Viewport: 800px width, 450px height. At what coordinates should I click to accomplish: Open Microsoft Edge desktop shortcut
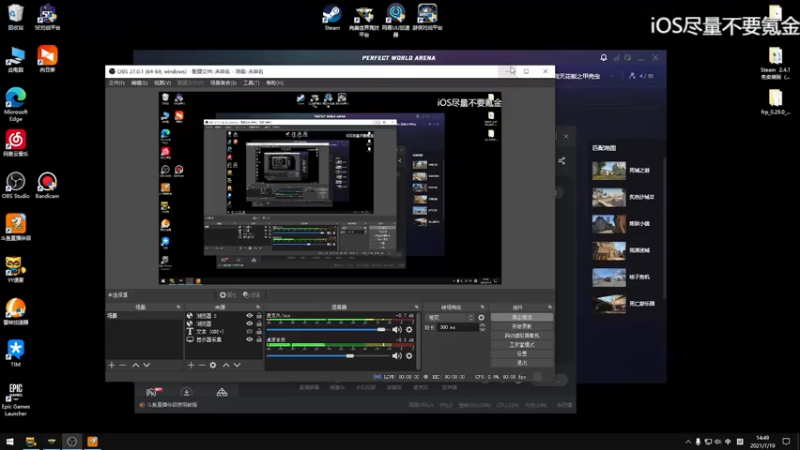(x=16, y=105)
